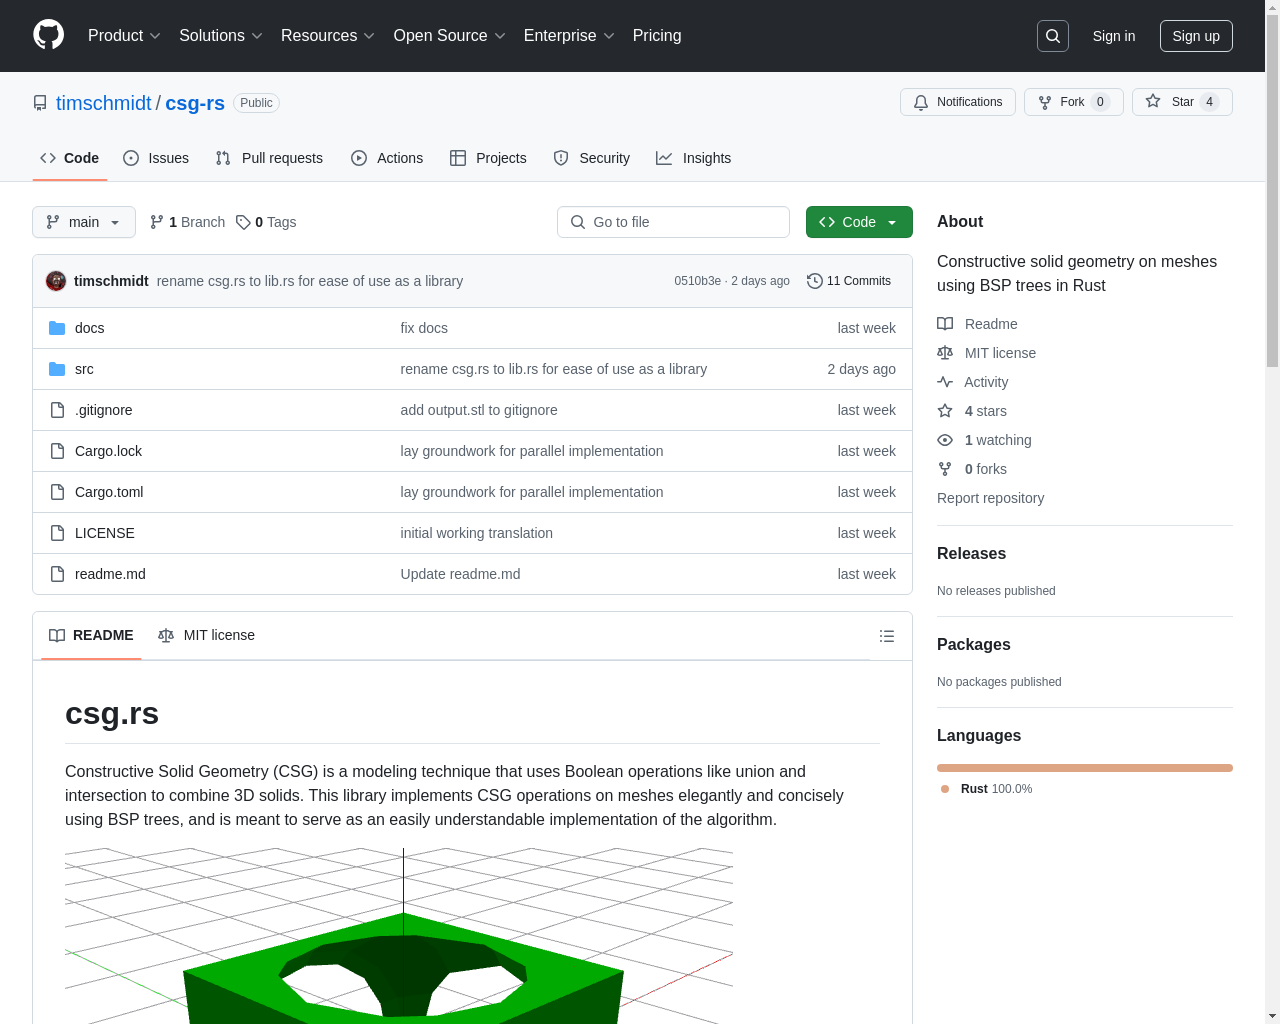This screenshot has height=1024, width=1280.
Task: Click the branch icon beside 1 Branch
Action: click(x=157, y=222)
